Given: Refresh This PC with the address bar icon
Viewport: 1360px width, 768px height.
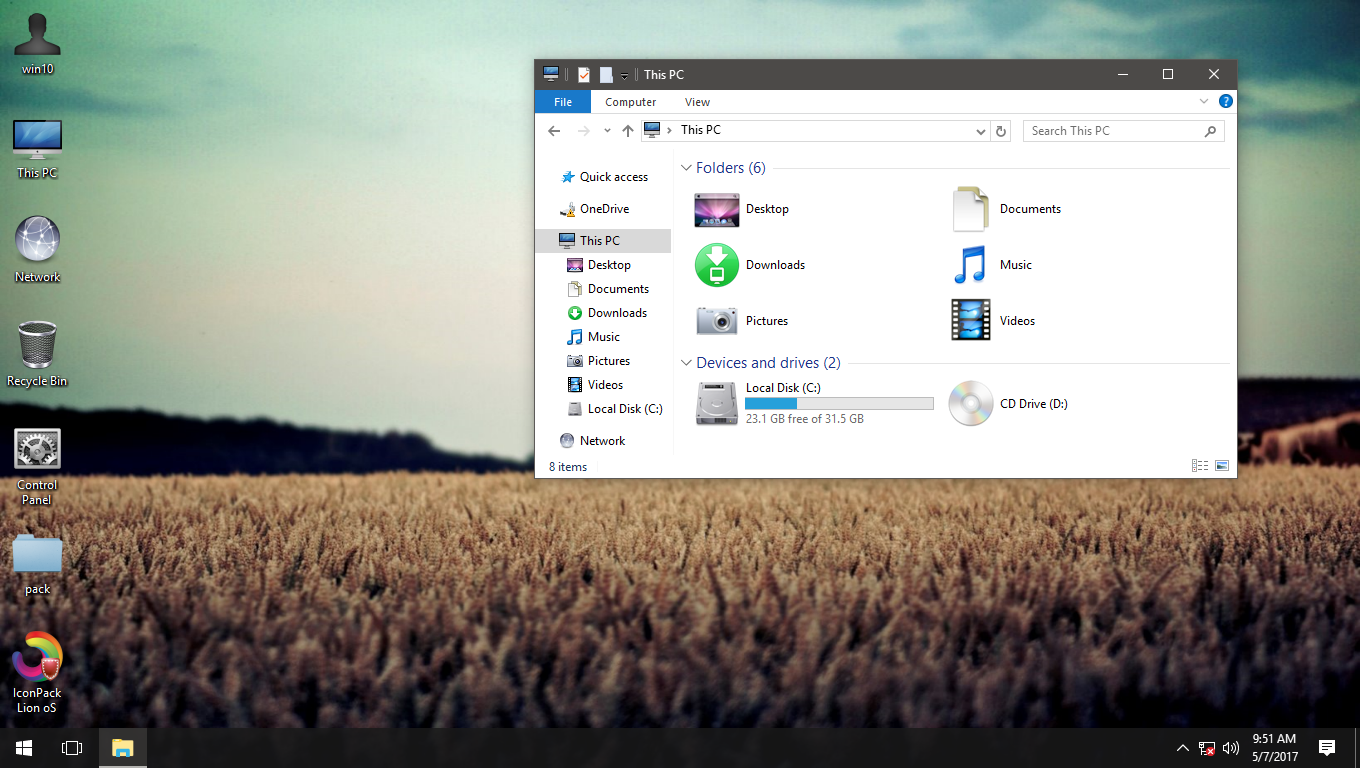Looking at the screenshot, I should pos(1001,130).
